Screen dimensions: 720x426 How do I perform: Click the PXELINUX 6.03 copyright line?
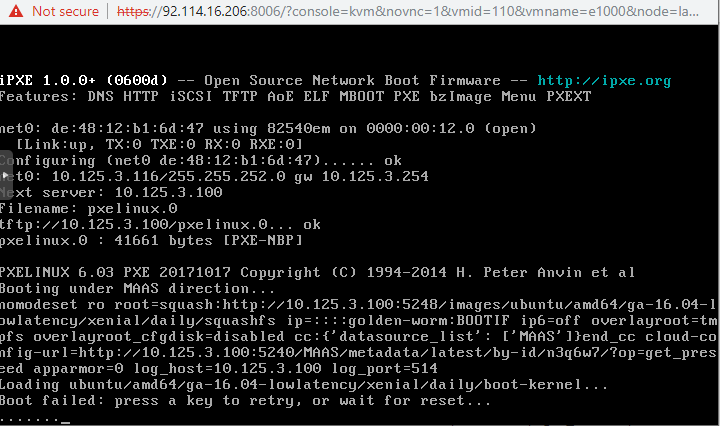316,272
